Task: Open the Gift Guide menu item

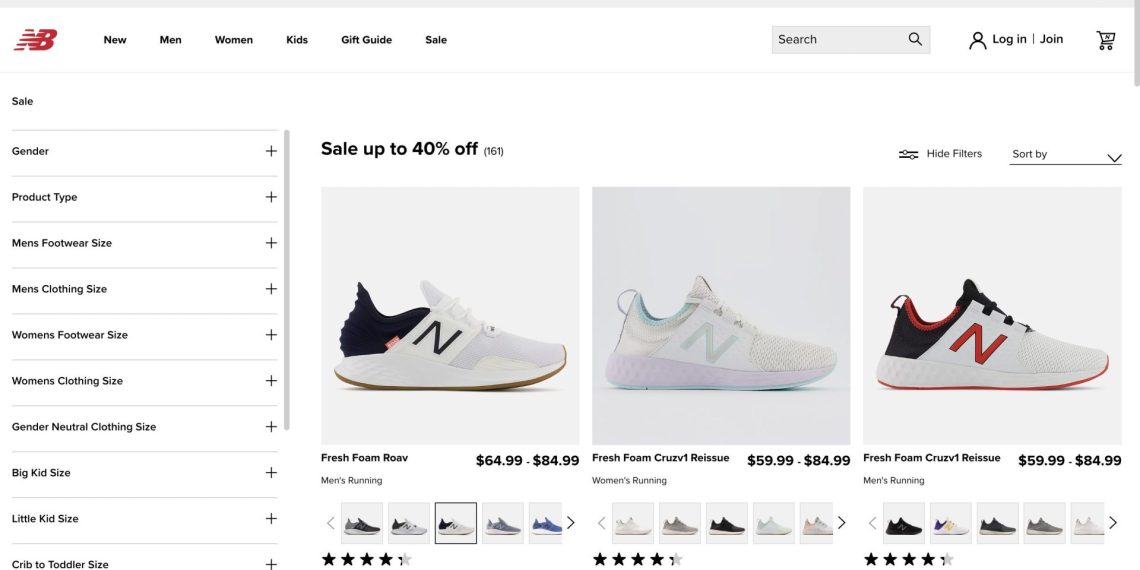Action: click(366, 40)
